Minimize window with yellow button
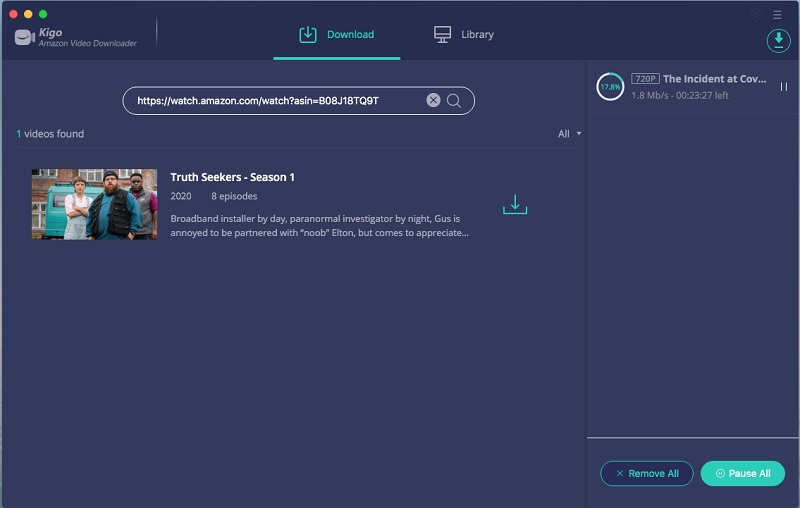The width and height of the screenshot is (800, 508). tap(28, 14)
